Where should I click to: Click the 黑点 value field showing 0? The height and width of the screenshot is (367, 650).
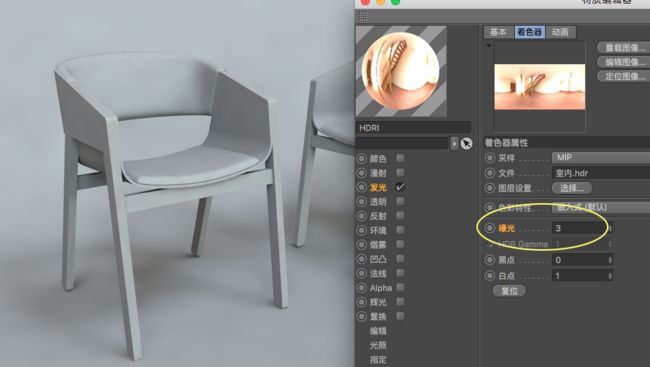pos(580,260)
